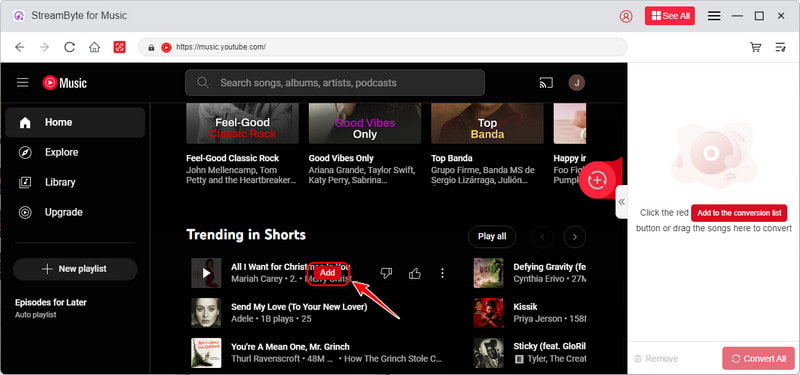
Task: Click the red Add button on Mariah Carey song
Action: (x=328, y=273)
